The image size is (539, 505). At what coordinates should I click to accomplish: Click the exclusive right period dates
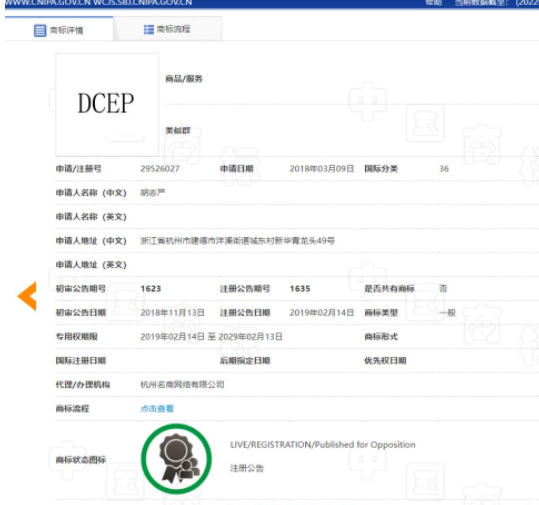pos(211,337)
